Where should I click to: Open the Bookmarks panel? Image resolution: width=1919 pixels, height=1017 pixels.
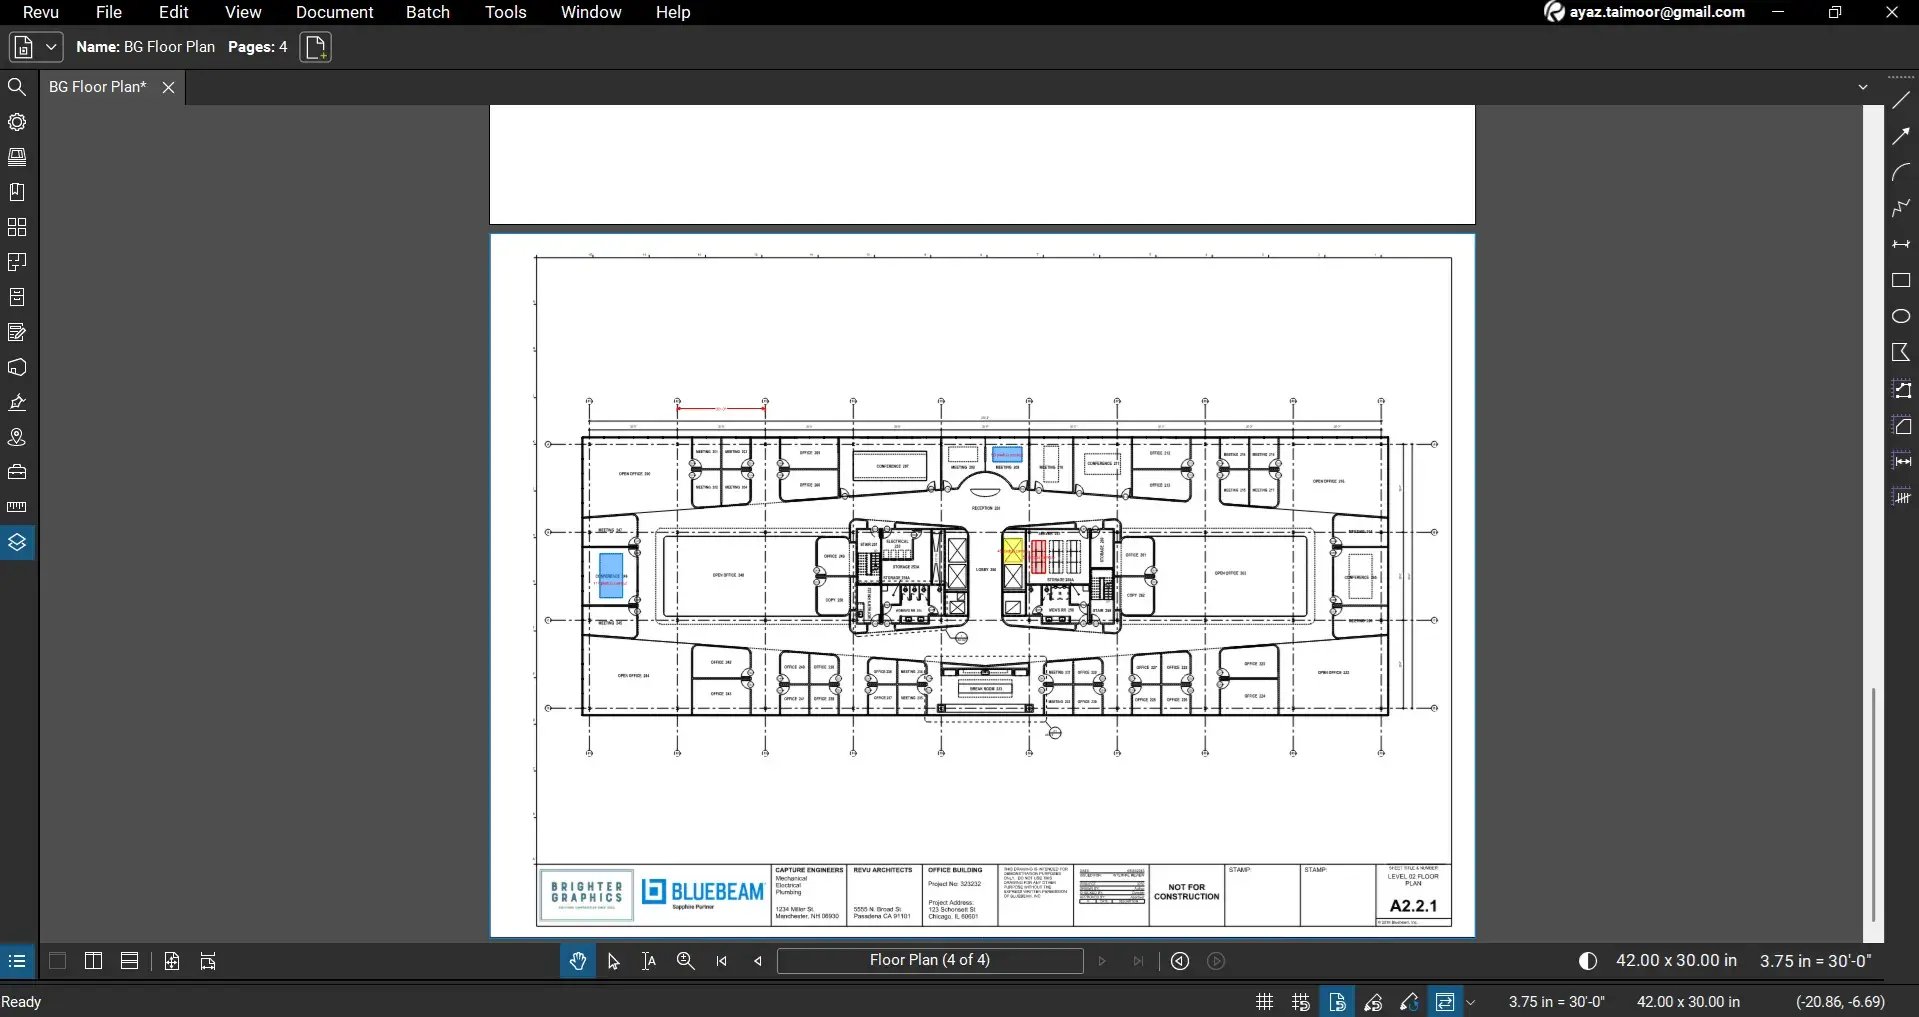tap(17, 191)
